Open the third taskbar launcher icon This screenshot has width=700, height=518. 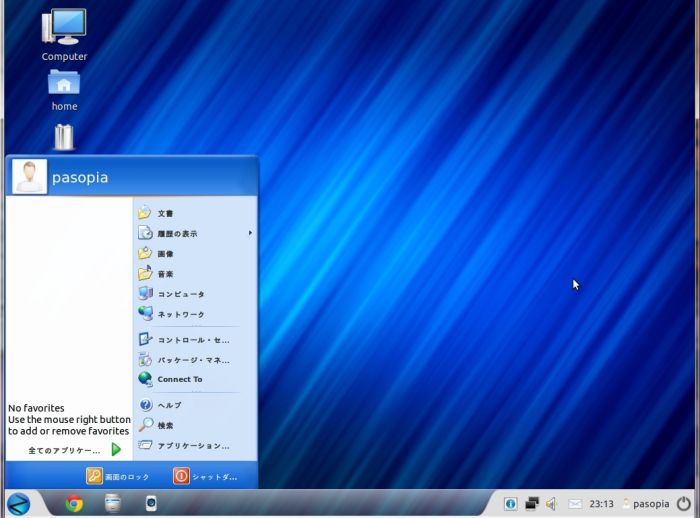(x=151, y=503)
